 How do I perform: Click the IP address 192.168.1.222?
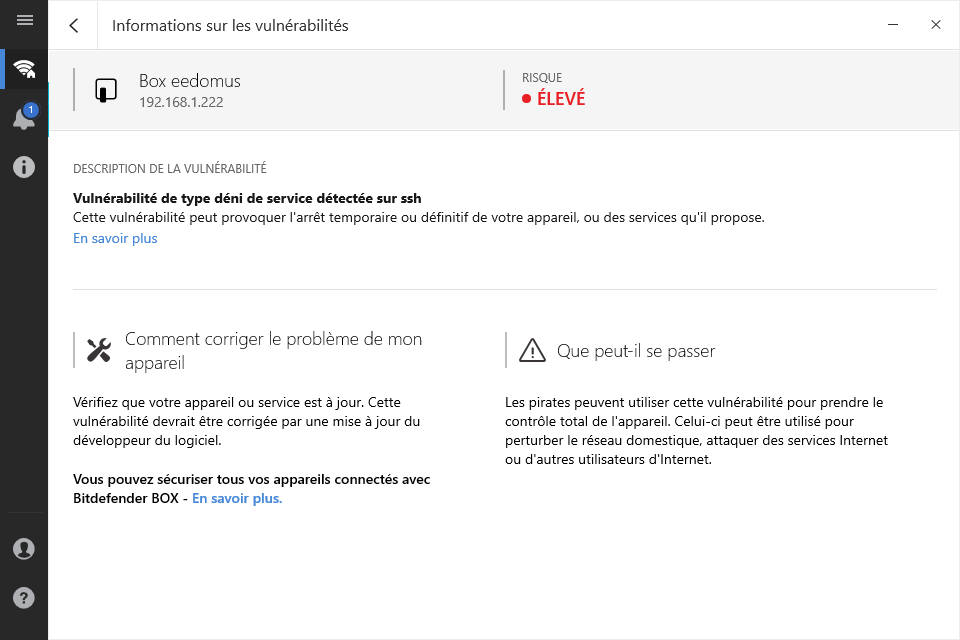(181, 102)
